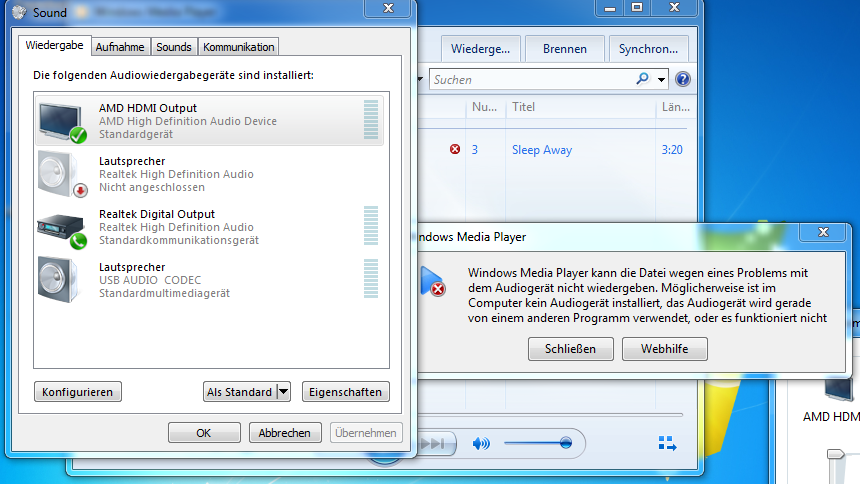The height and width of the screenshot is (484, 860).
Task: Click the Nu... column header
Action: (485, 107)
